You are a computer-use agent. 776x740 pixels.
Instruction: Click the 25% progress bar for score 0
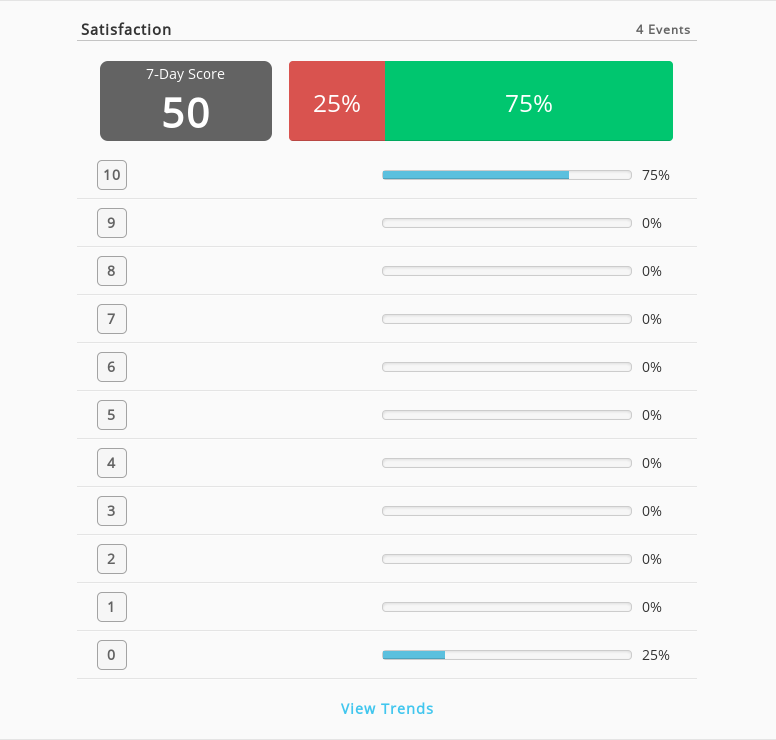(507, 655)
